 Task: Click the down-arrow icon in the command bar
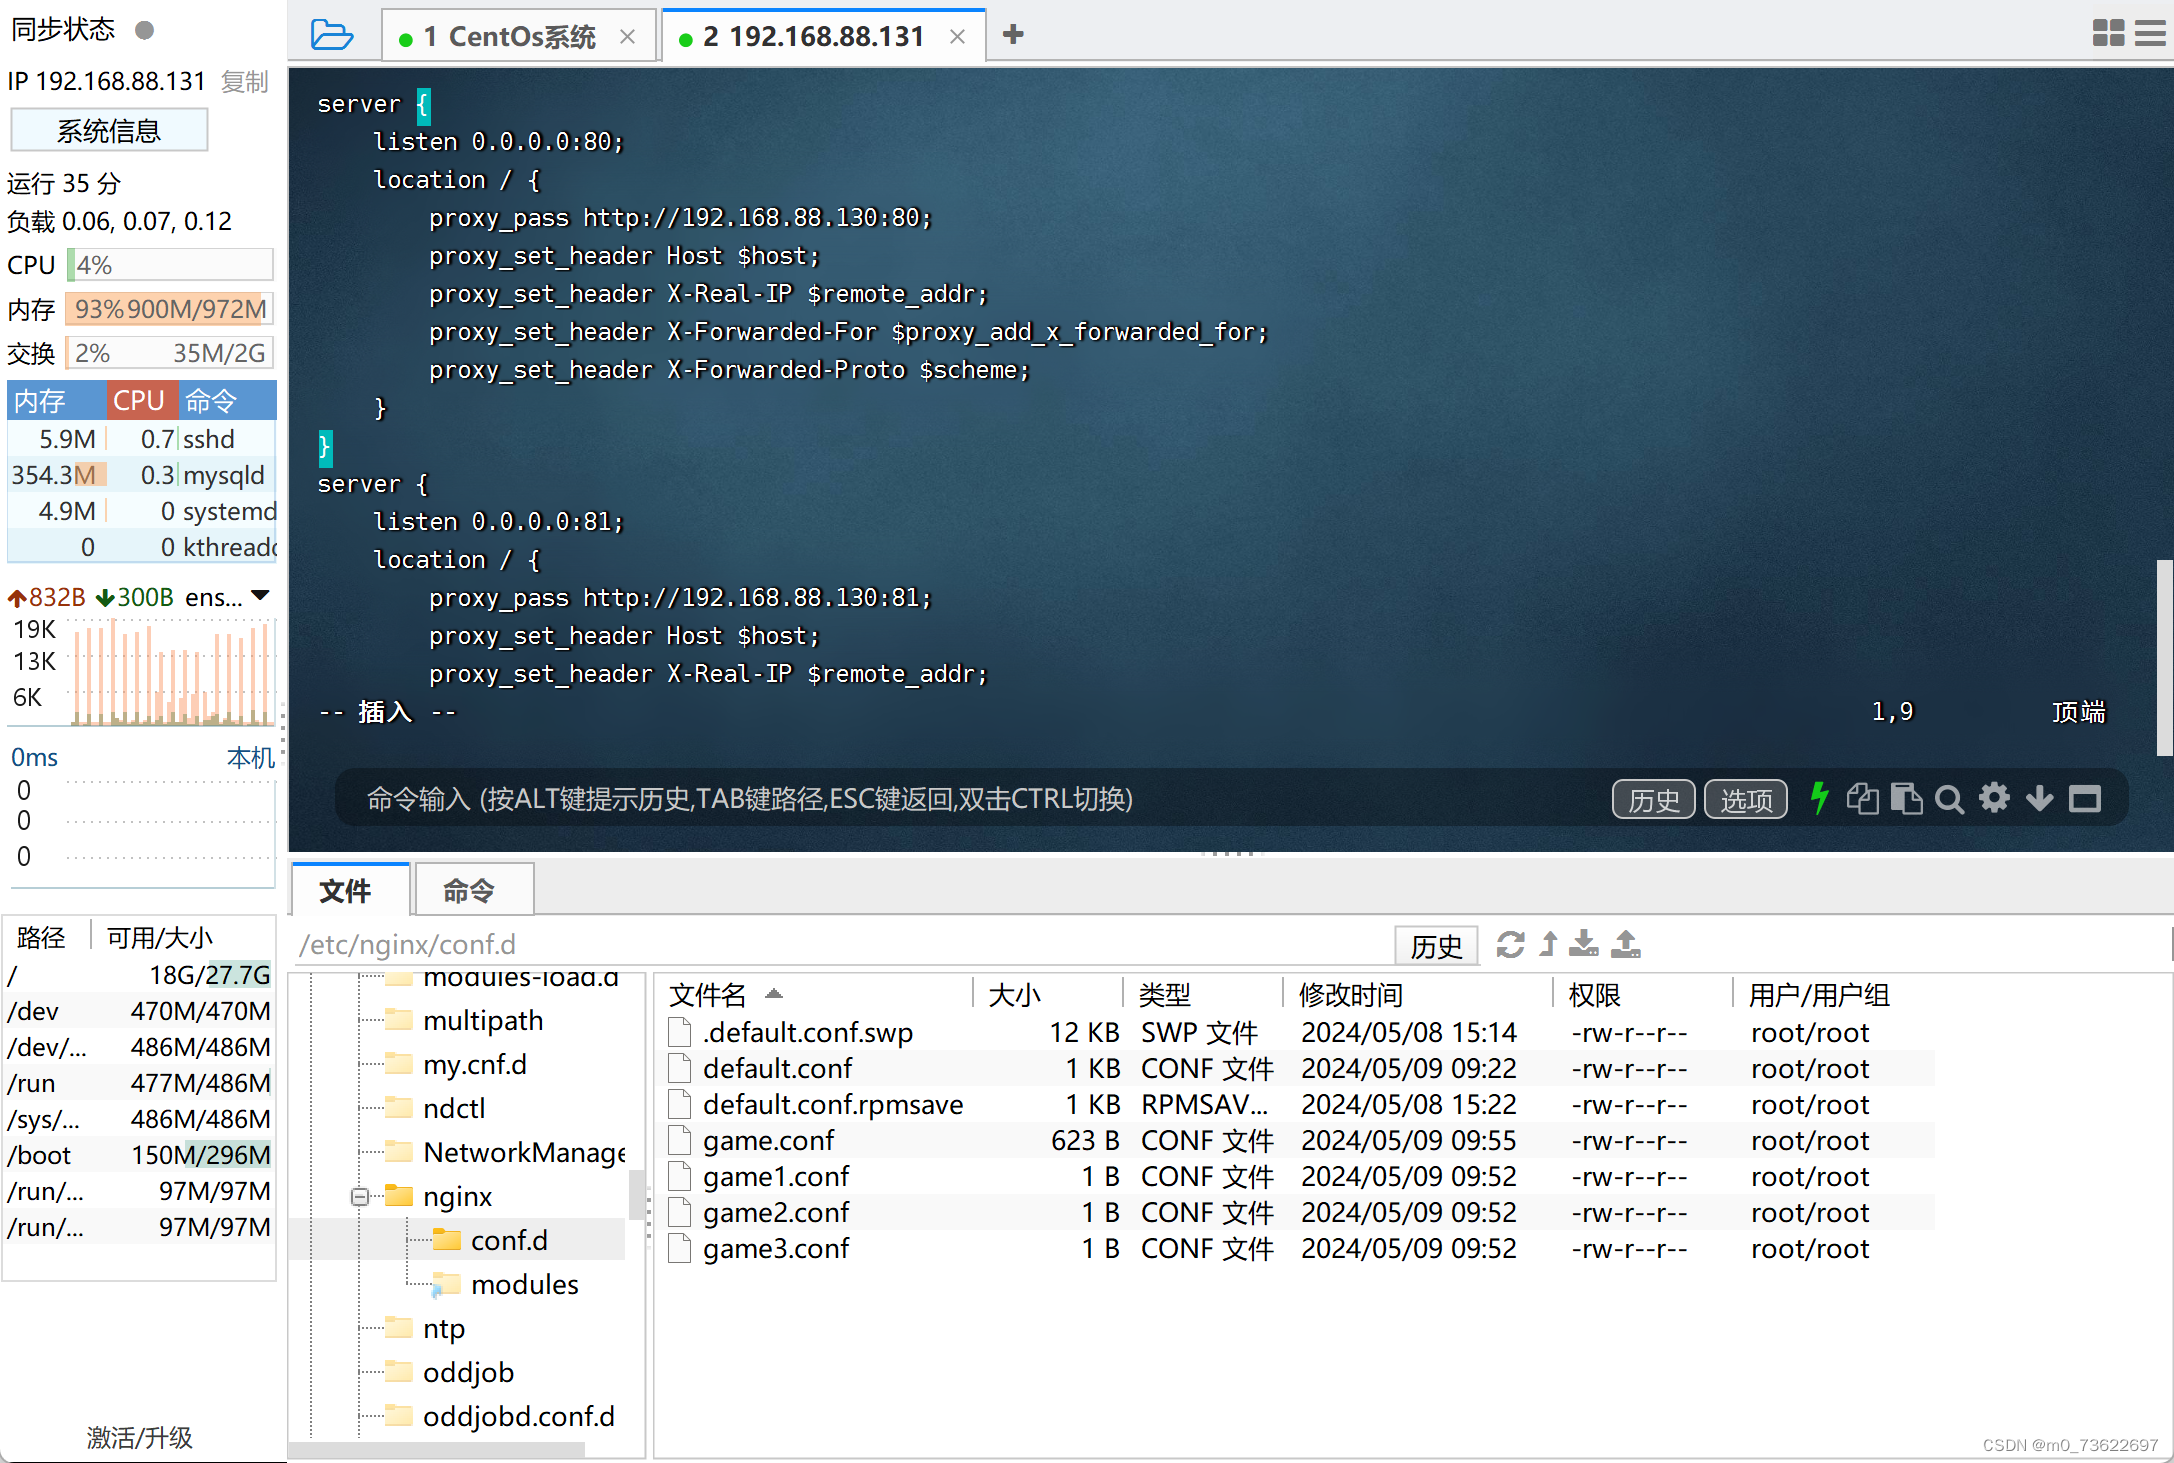(2039, 798)
